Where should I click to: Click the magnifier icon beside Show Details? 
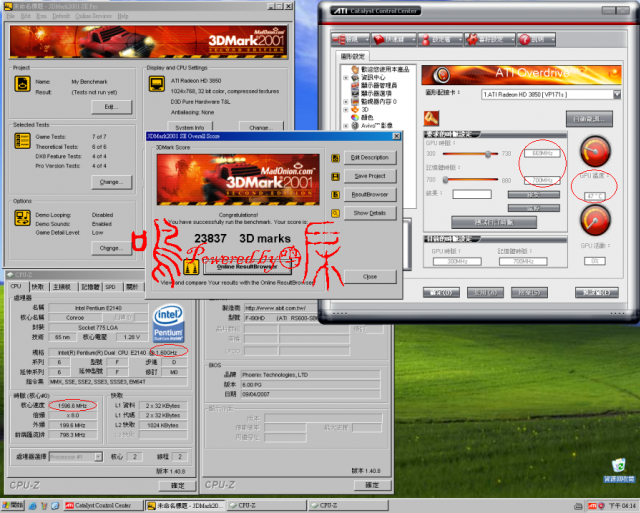(x=336, y=213)
